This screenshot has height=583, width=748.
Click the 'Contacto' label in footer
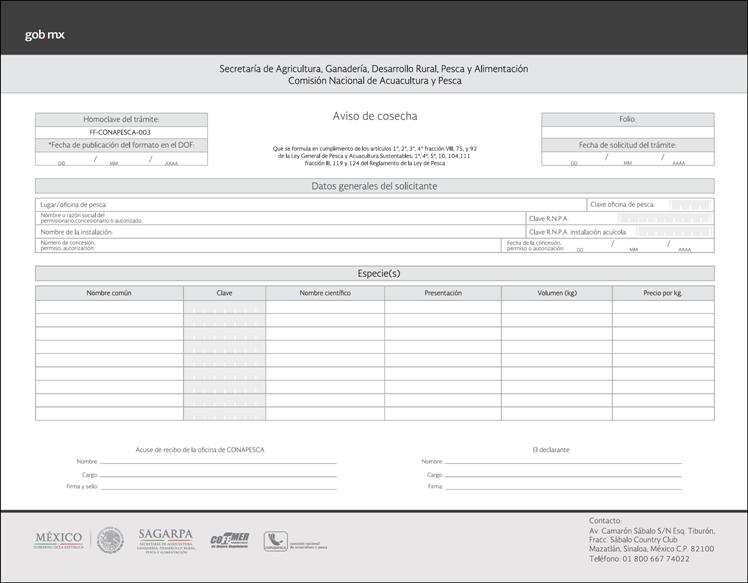tap(605, 521)
